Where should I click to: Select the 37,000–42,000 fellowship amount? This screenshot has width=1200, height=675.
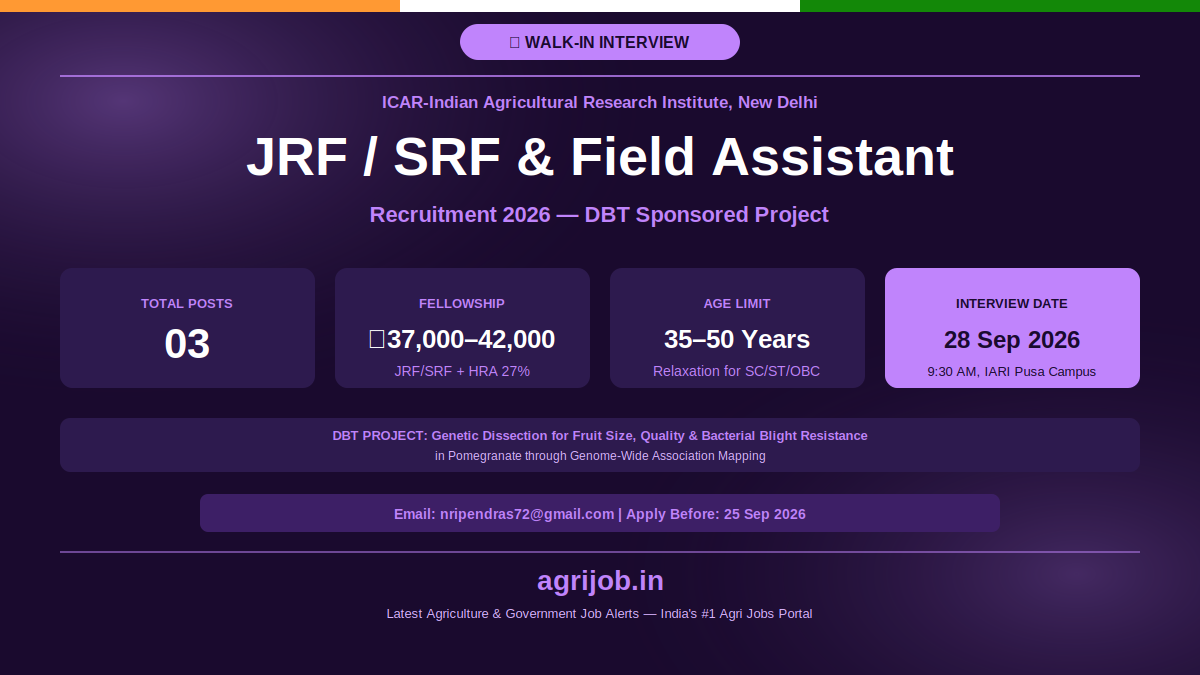click(462, 339)
